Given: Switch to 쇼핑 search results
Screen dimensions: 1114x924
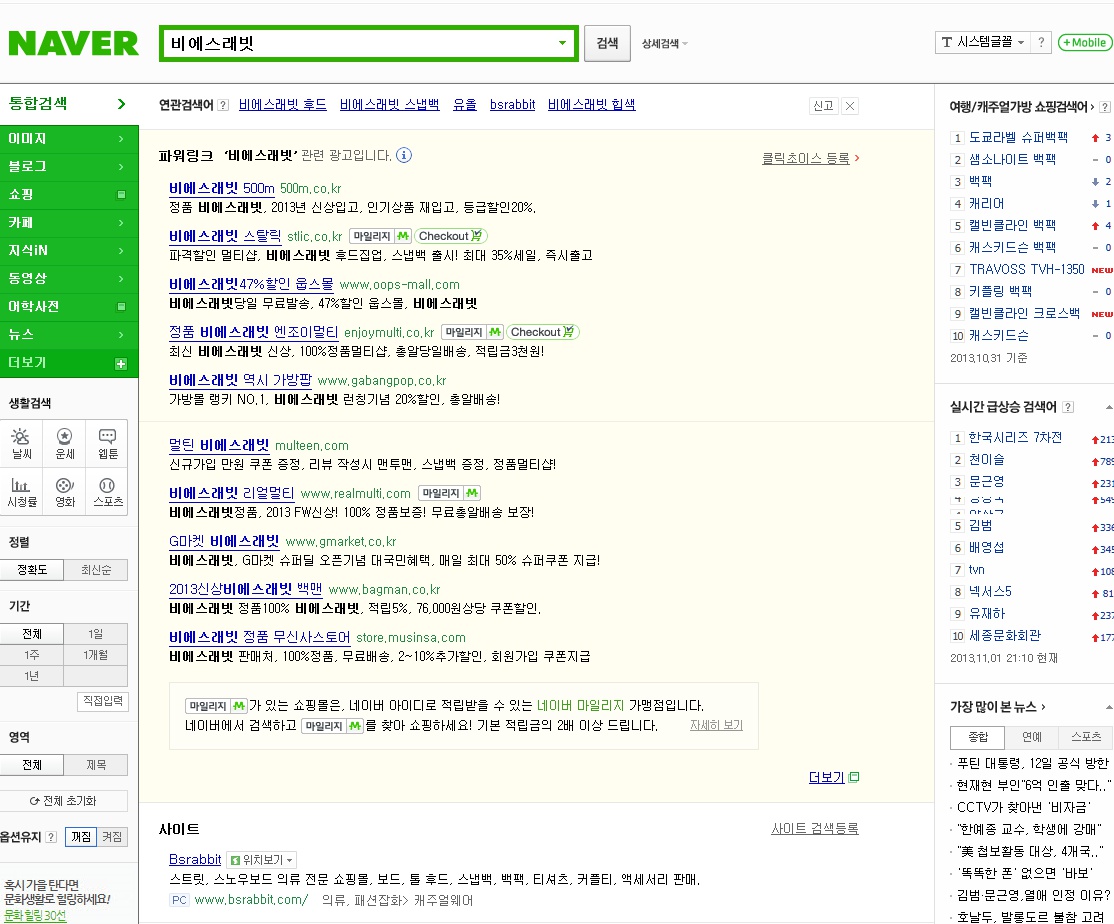Looking at the screenshot, I should [x=69, y=195].
